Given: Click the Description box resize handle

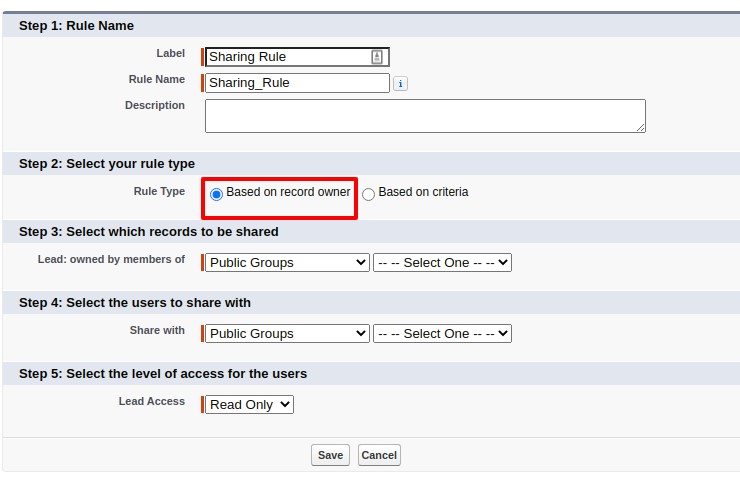Looking at the screenshot, I should point(640,127).
